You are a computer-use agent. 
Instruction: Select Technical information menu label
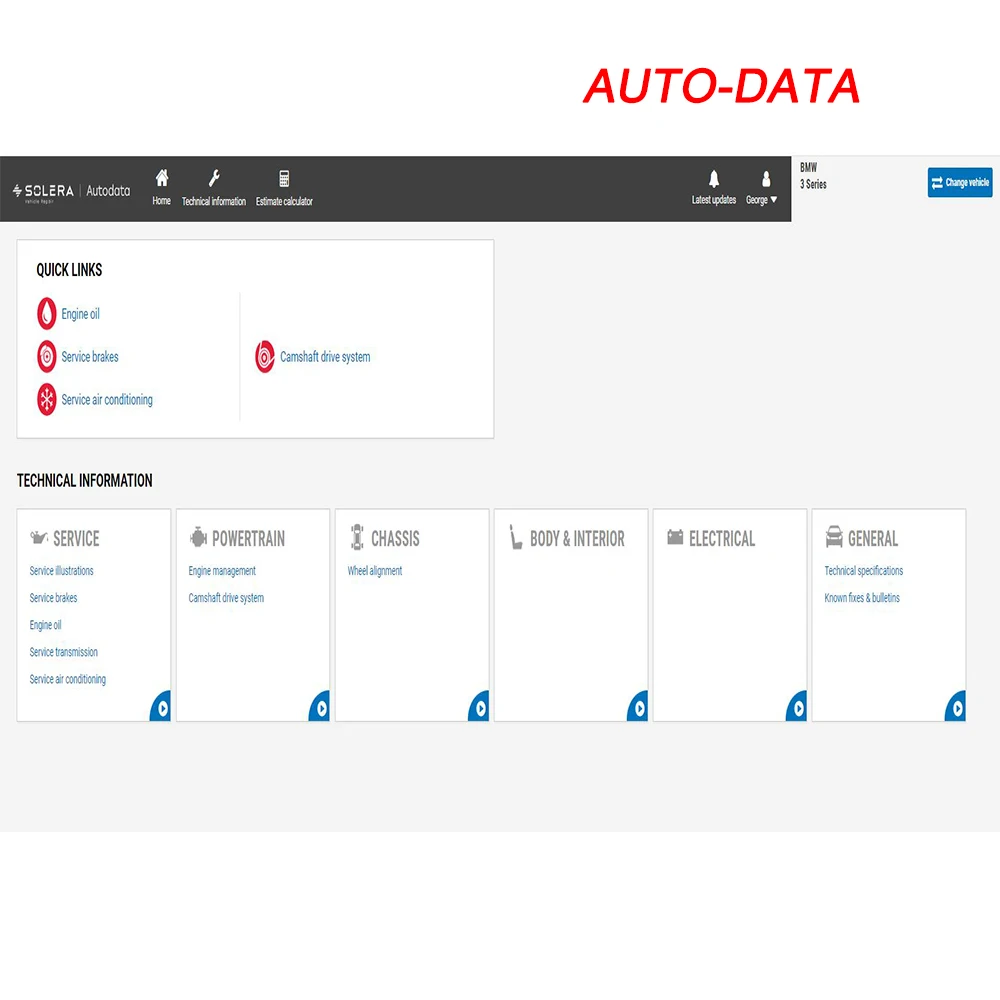point(214,201)
